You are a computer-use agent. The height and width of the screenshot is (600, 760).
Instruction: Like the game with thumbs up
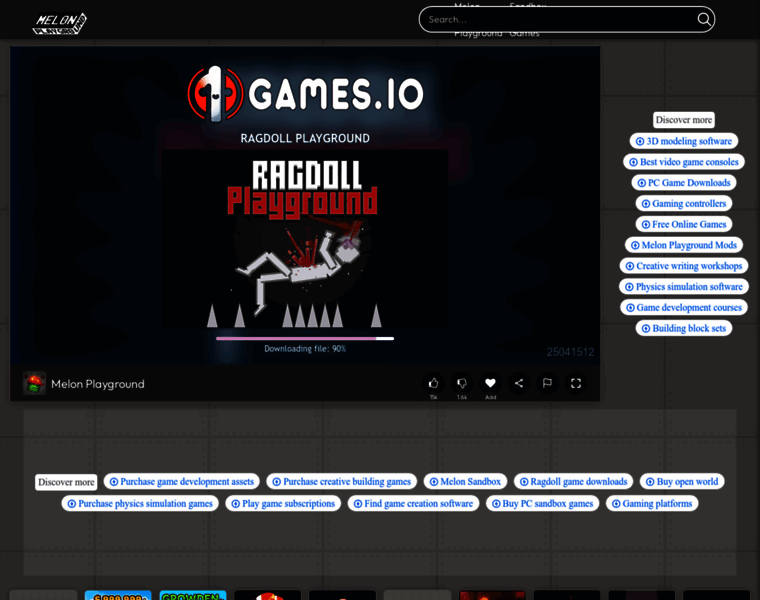point(433,383)
